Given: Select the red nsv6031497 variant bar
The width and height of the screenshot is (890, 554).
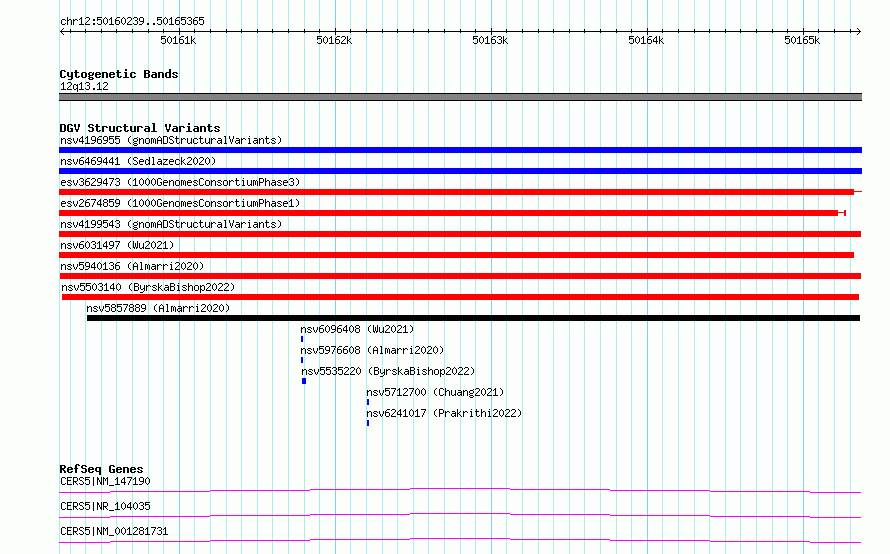Looking at the screenshot, I should [x=456, y=255].
